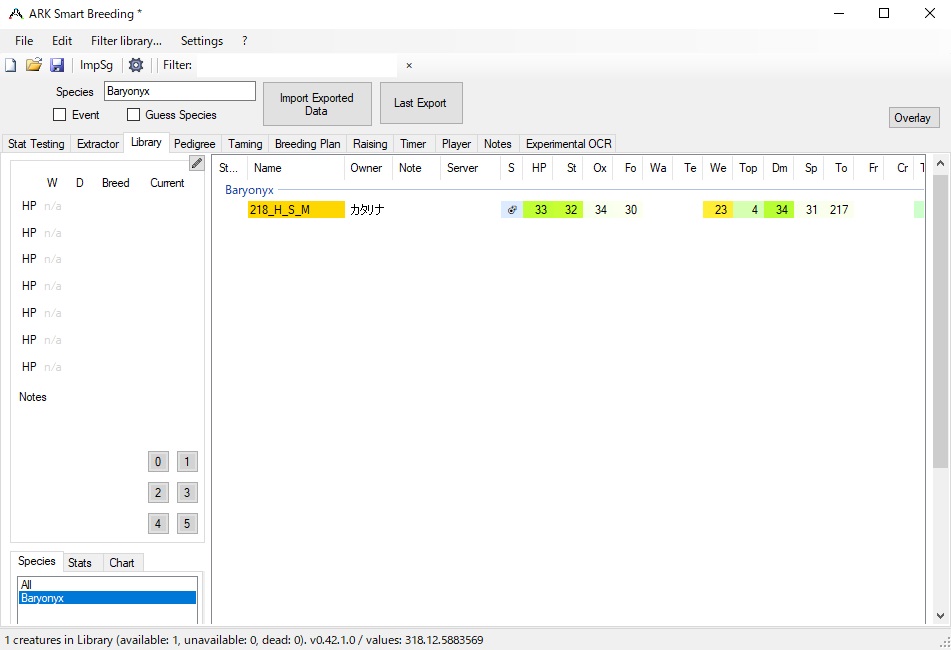Click the We value 23 cell

point(719,210)
